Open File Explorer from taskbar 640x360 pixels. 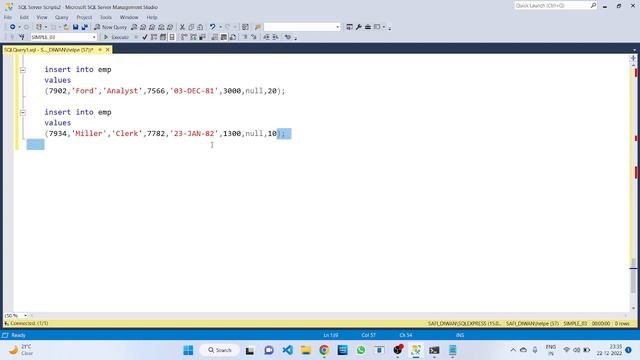(306, 350)
